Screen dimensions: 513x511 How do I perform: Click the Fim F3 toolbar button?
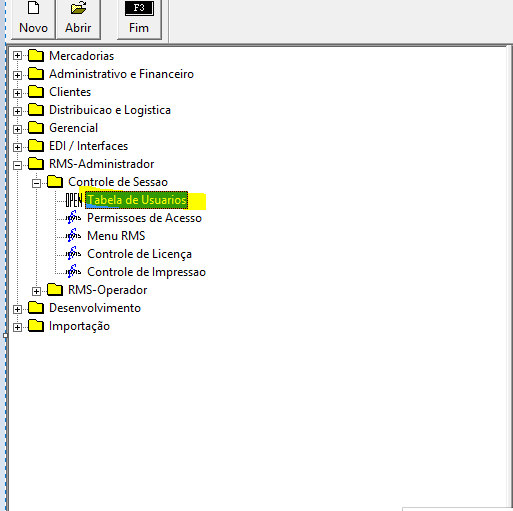pos(139,20)
